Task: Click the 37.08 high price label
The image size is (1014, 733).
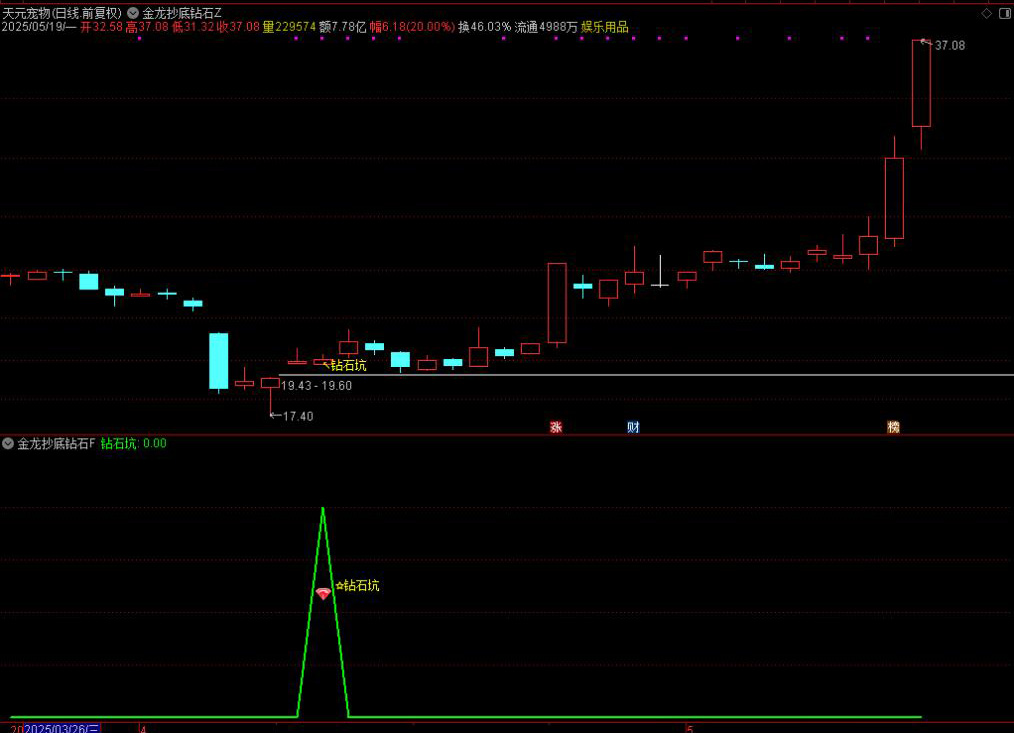Action: (949, 45)
